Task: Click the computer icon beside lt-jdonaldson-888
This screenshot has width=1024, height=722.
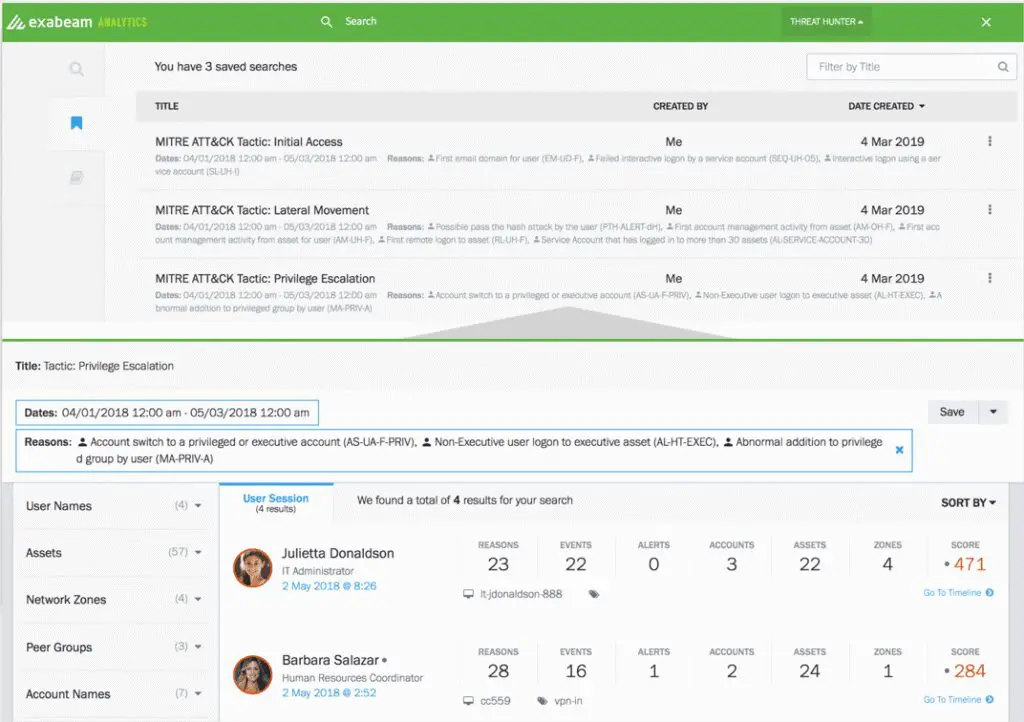Action: (467, 593)
